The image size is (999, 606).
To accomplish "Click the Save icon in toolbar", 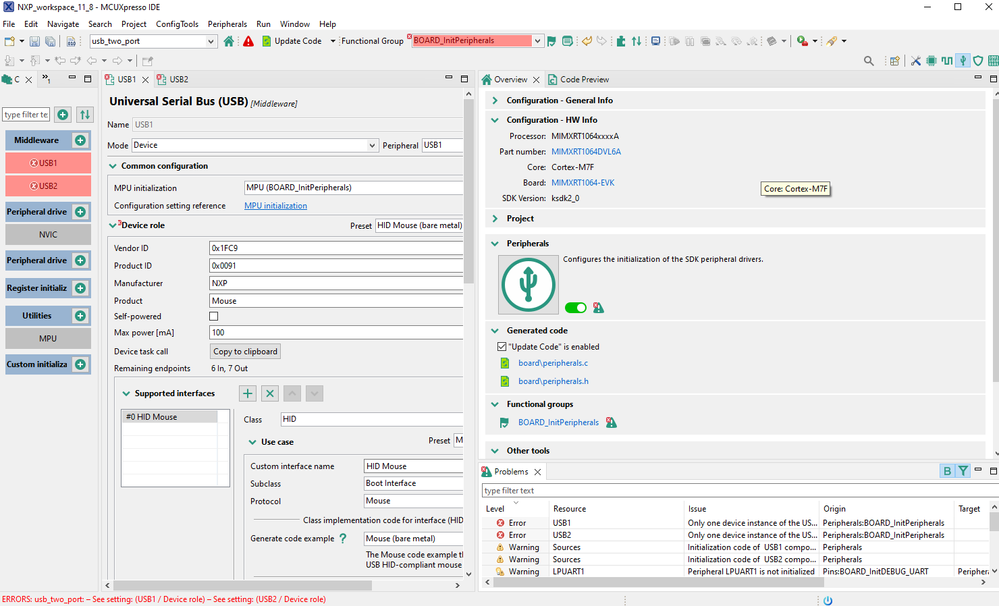I will (x=34, y=41).
